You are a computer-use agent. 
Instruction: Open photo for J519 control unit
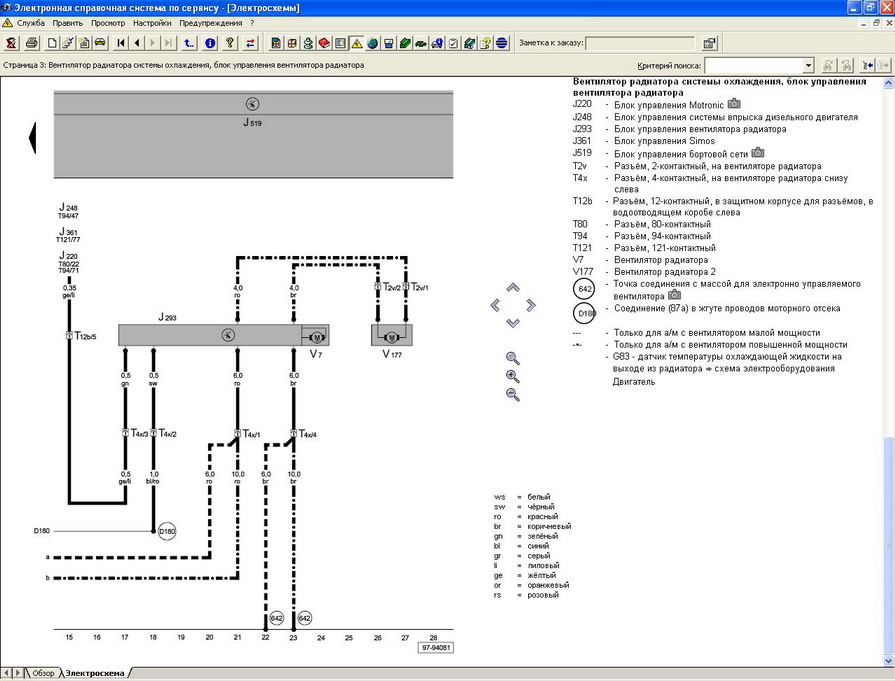coord(758,153)
